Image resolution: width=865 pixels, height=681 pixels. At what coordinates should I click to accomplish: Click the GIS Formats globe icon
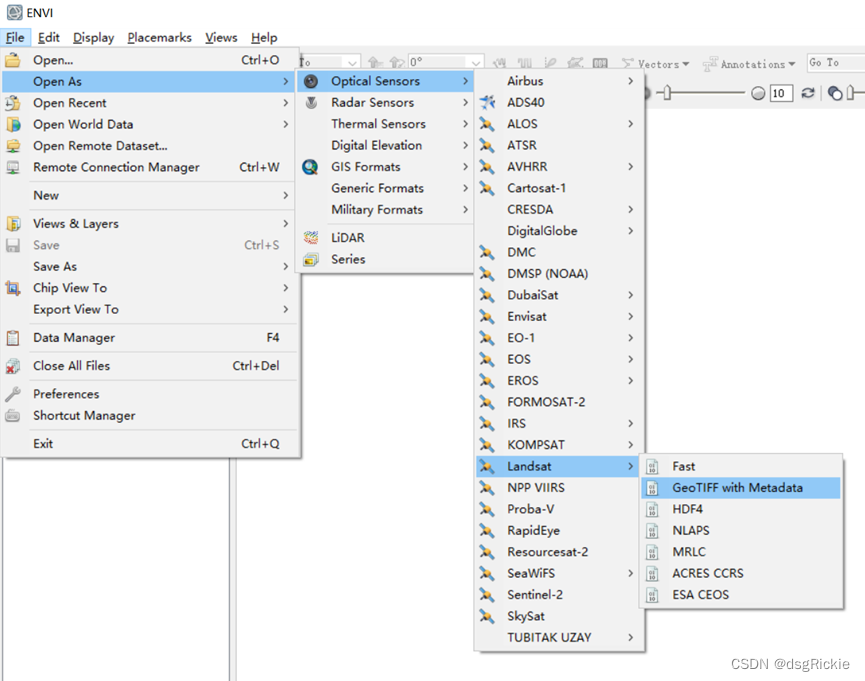tap(311, 167)
